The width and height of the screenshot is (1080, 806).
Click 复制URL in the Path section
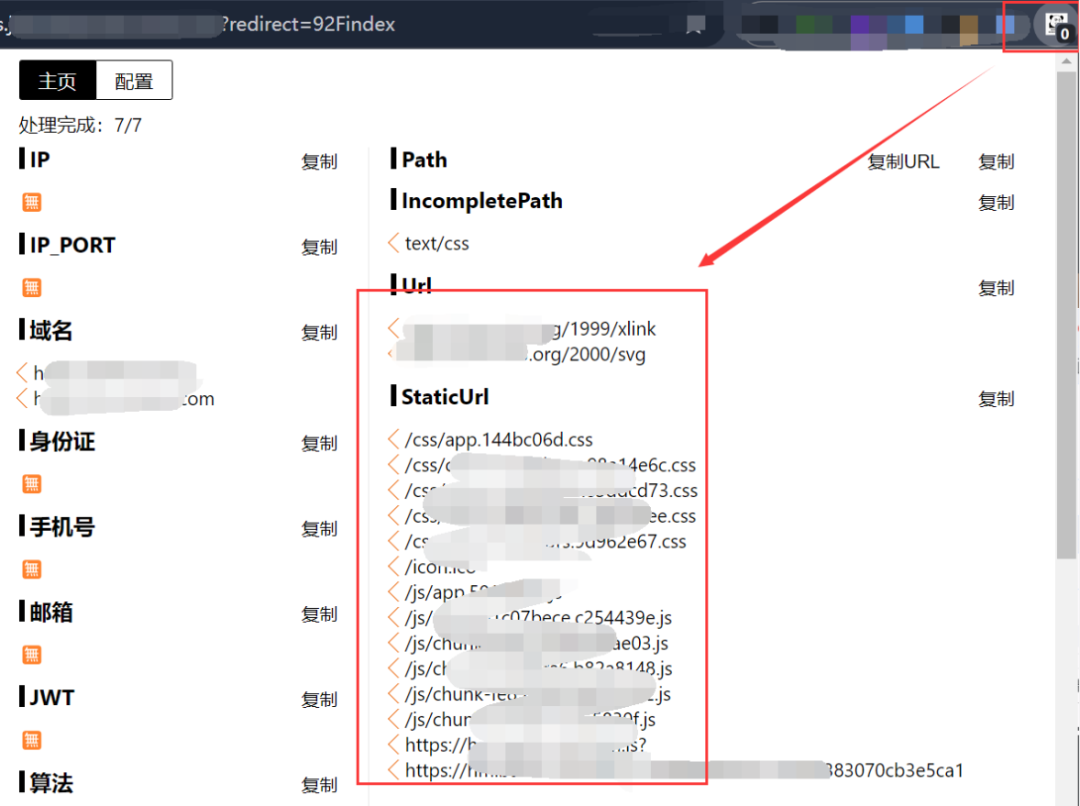tap(903, 162)
